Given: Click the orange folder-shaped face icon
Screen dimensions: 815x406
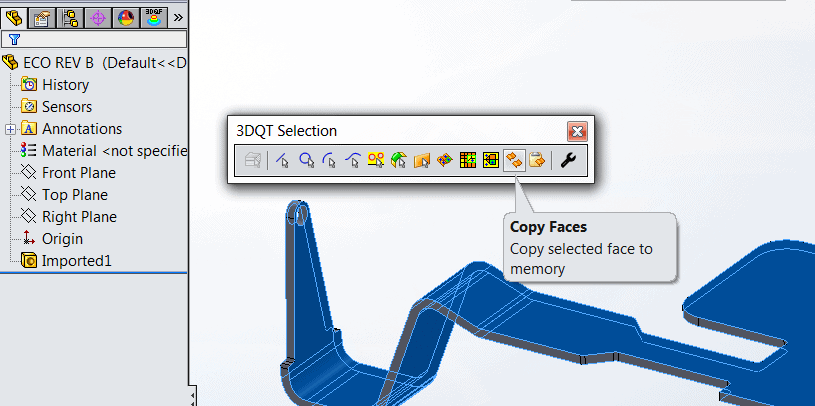Looking at the screenshot, I should point(421,159).
